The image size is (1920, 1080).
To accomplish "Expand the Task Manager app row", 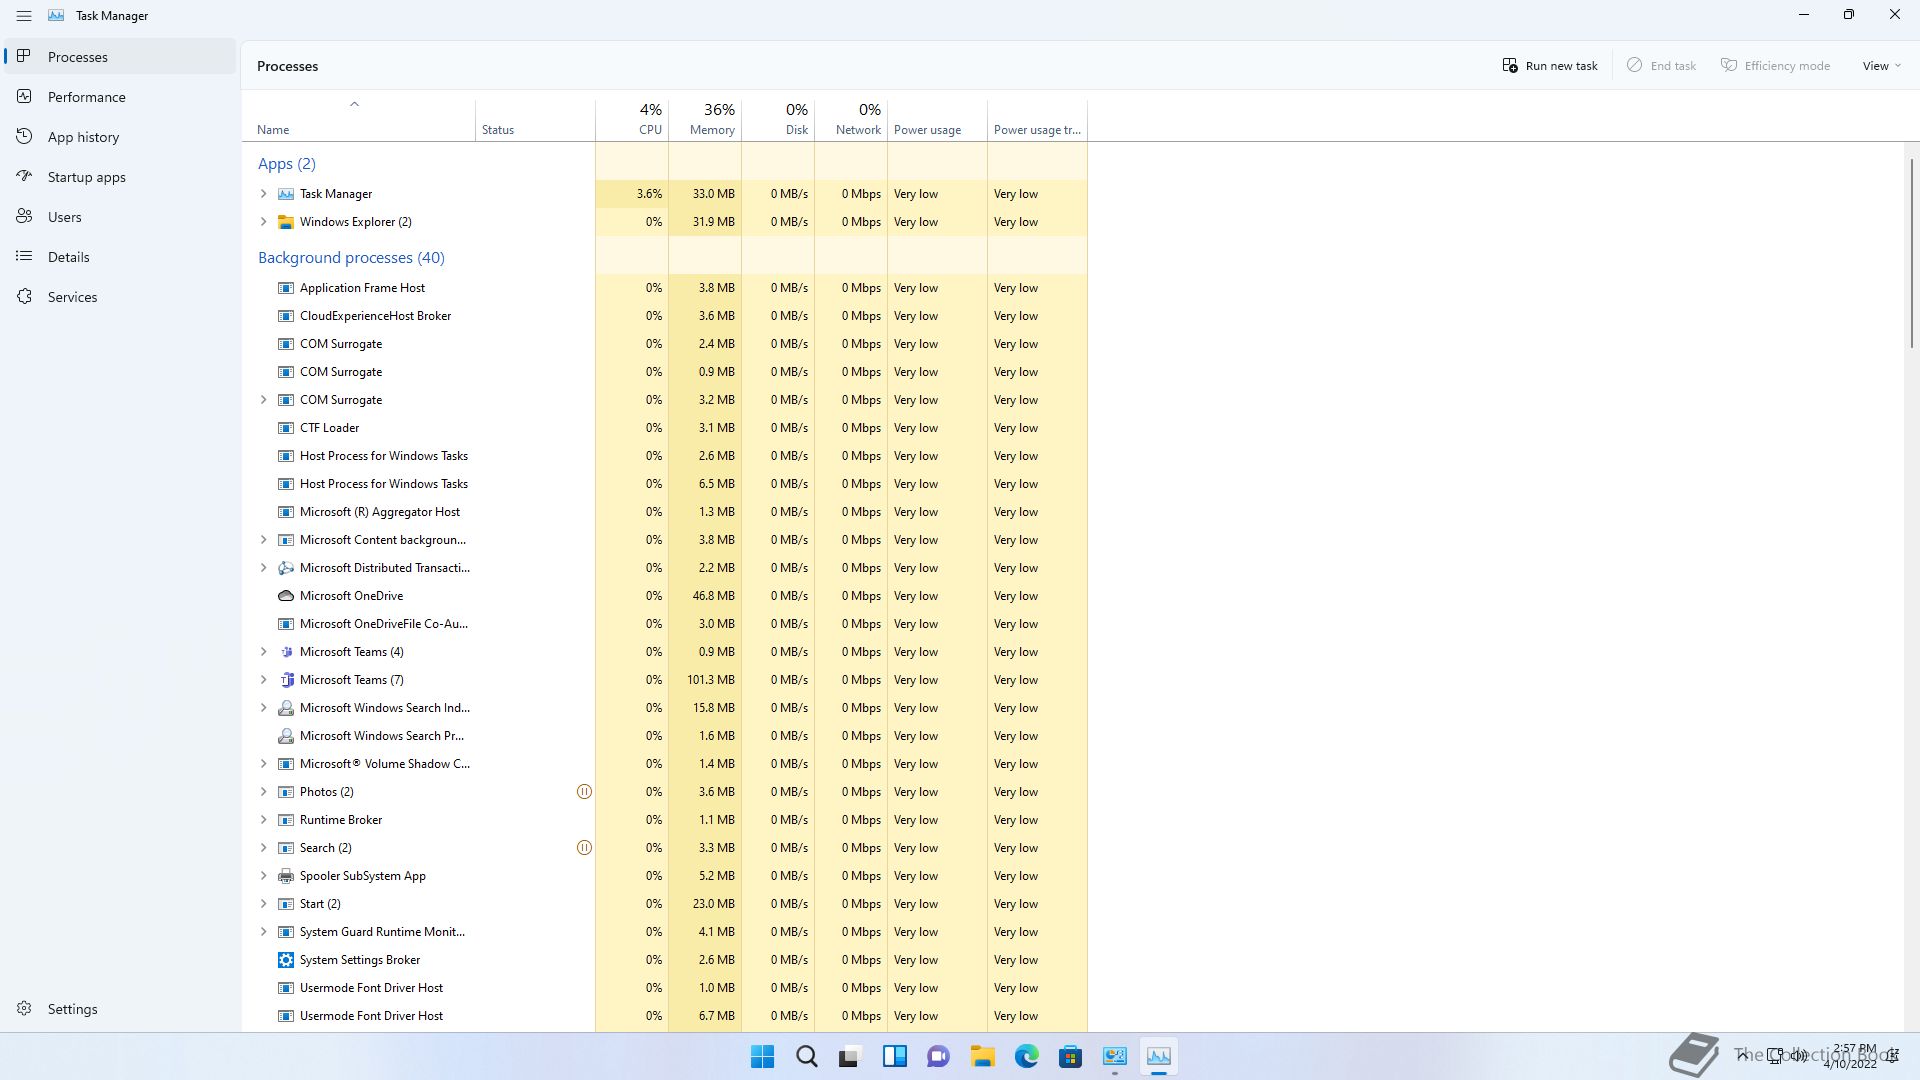I will click(x=263, y=194).
